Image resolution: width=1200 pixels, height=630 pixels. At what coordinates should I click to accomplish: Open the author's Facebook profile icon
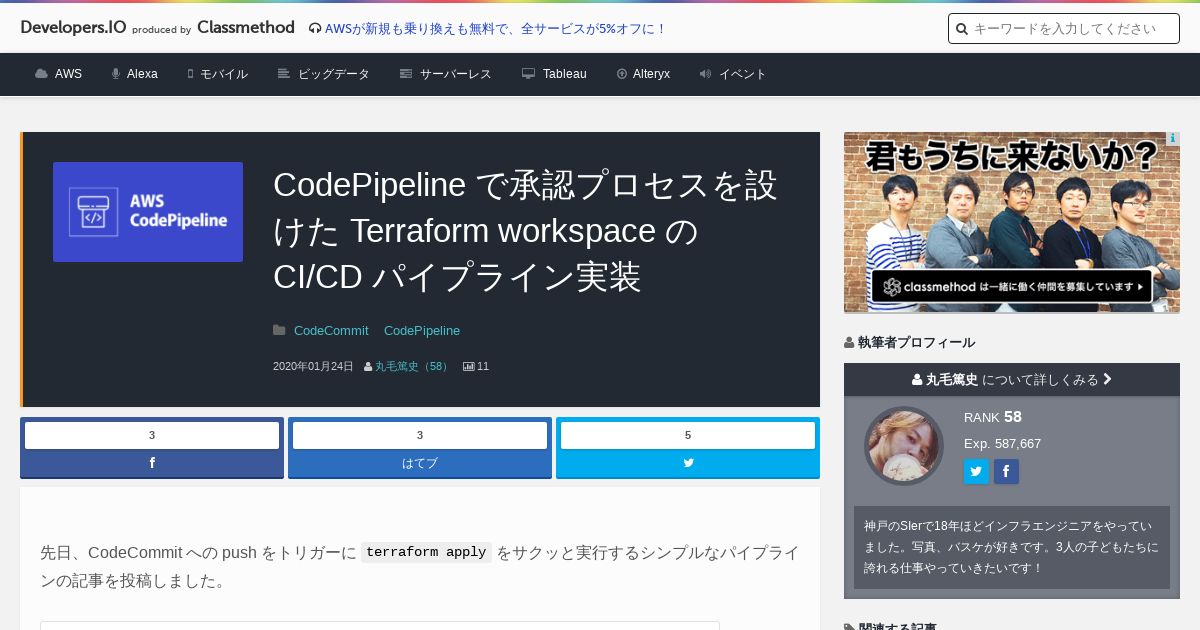(1006, 472)
